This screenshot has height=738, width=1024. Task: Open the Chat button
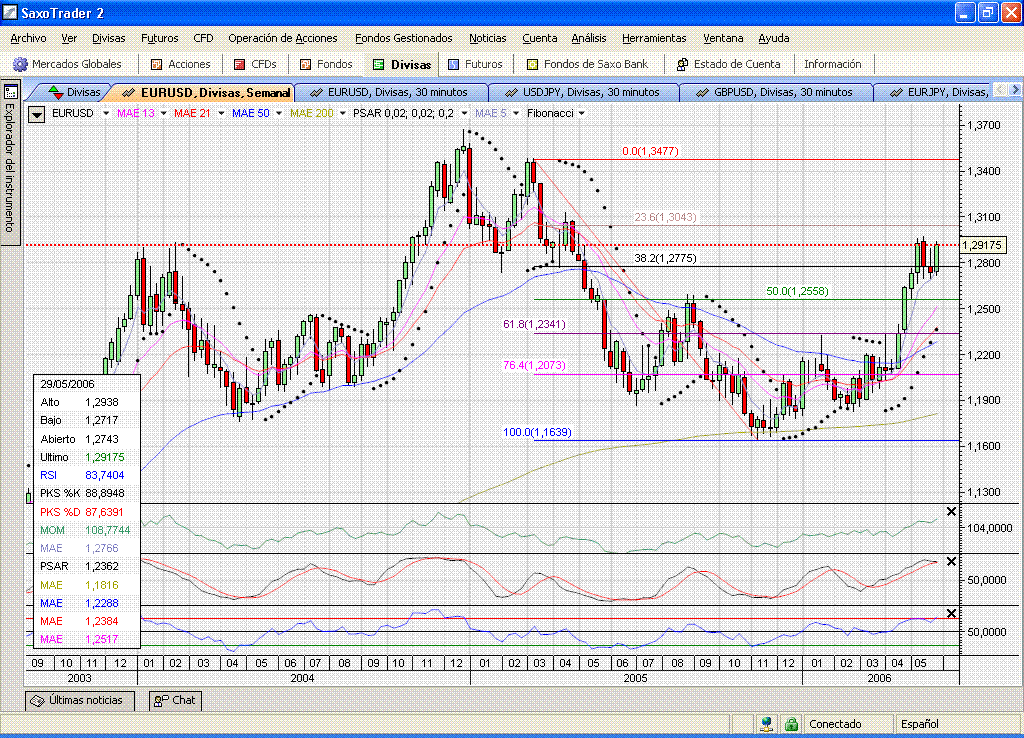(x=175, y=701)
